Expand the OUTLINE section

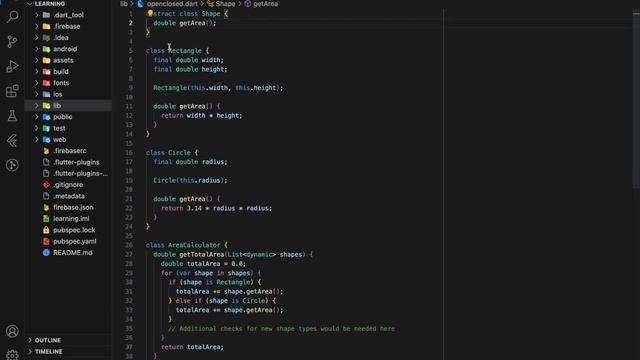tap(48, 340)
